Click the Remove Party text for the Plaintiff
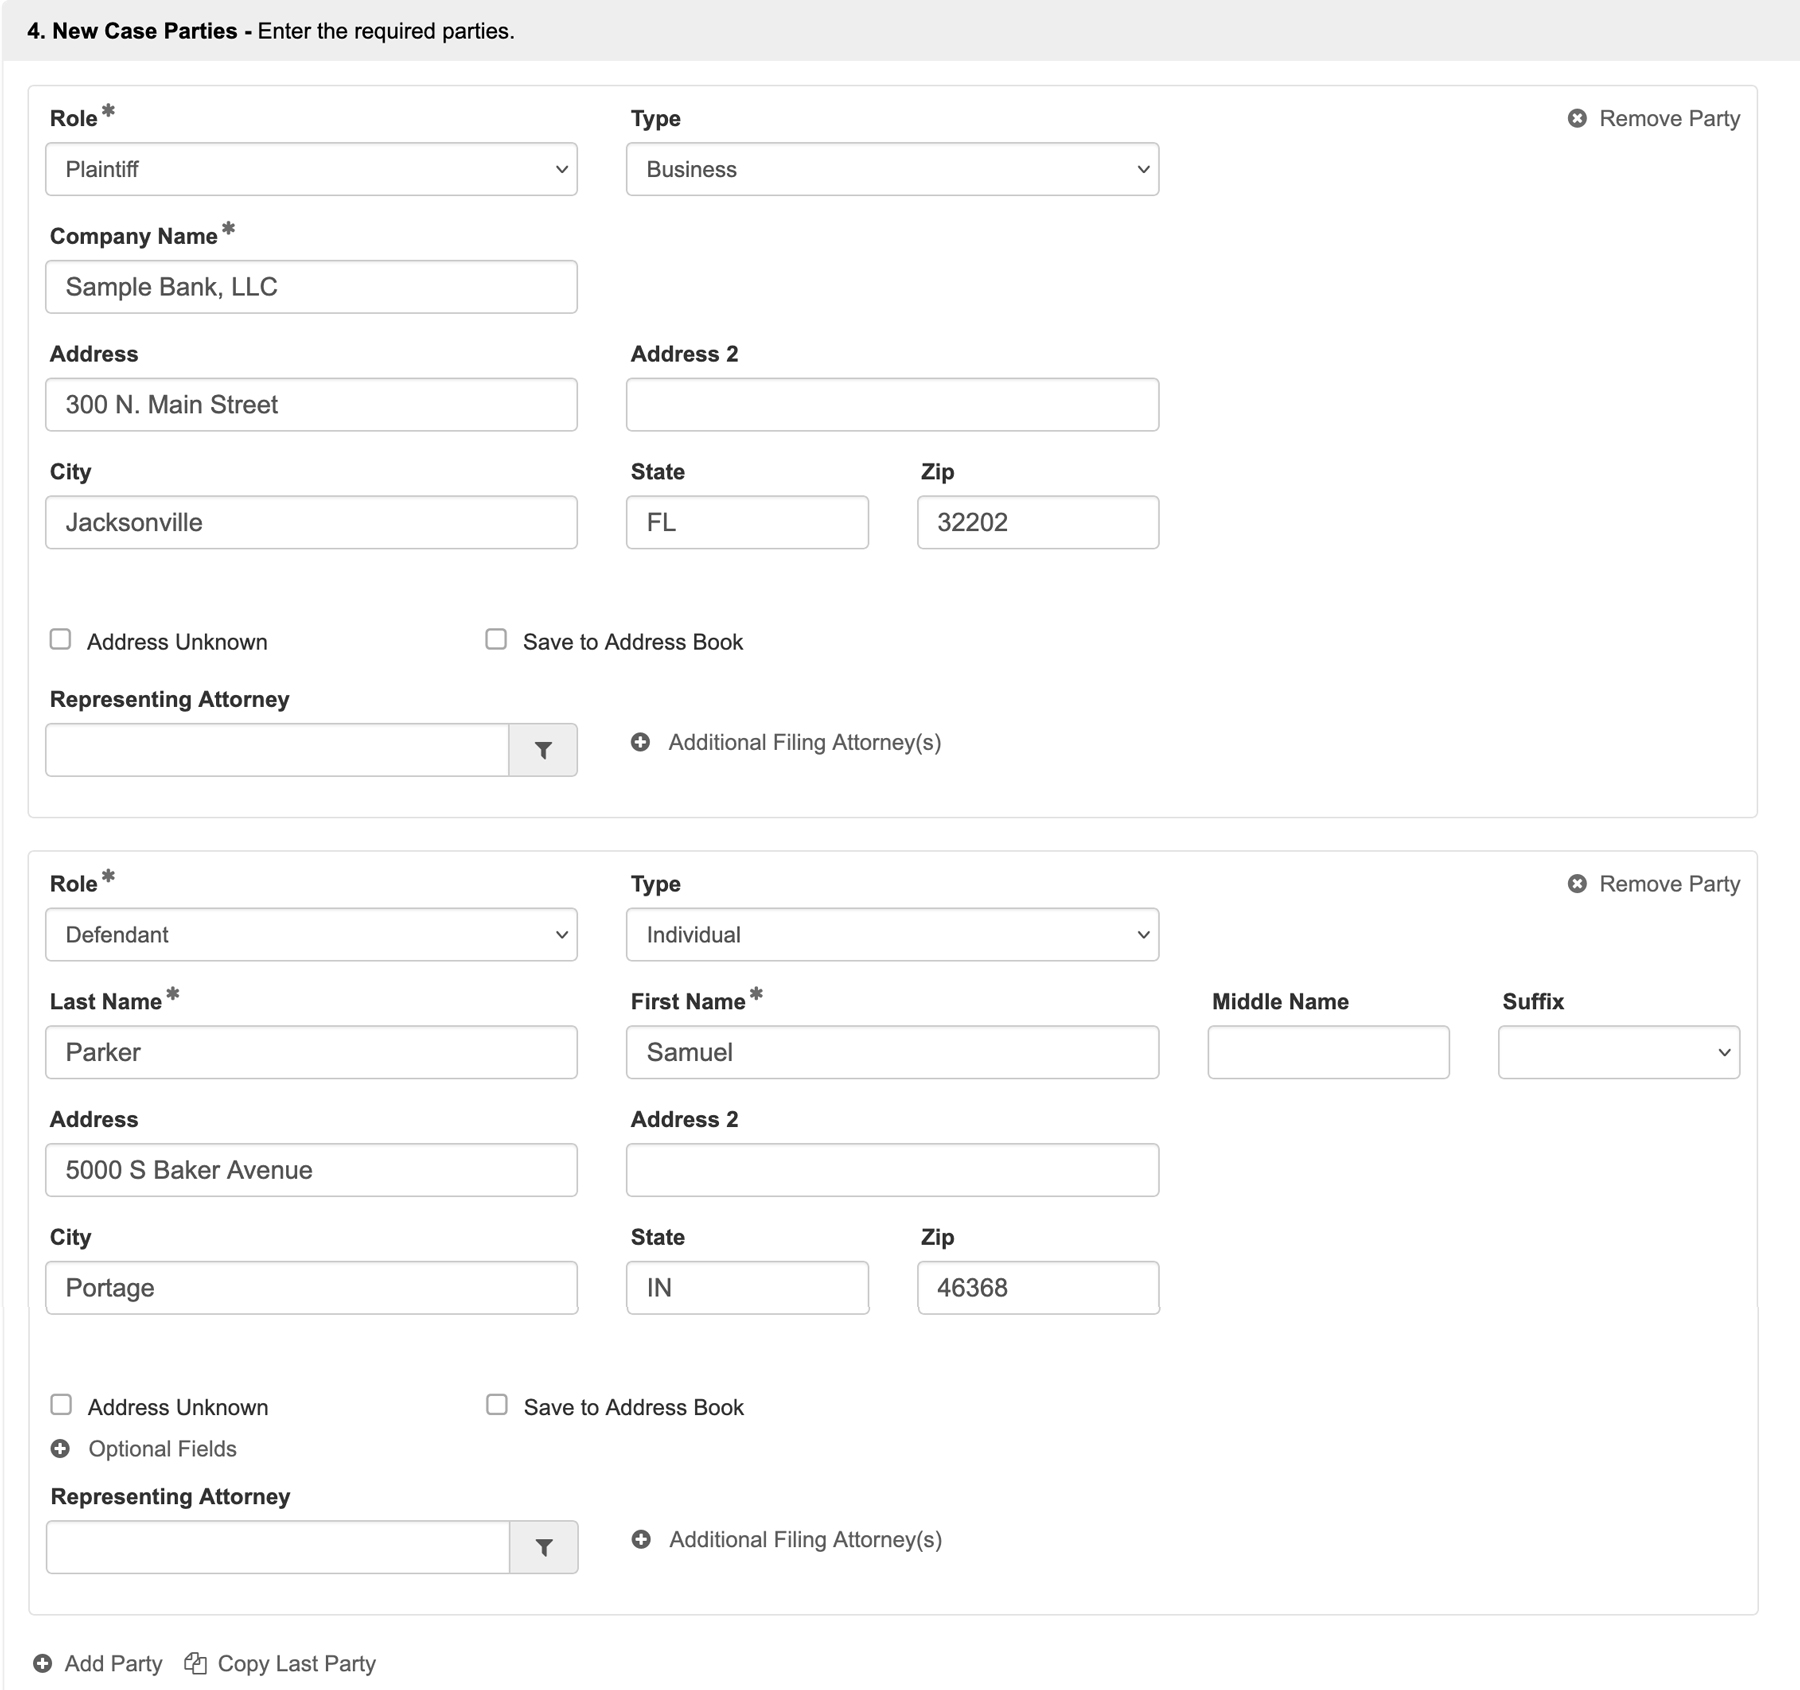 [x=1669, y=118]
